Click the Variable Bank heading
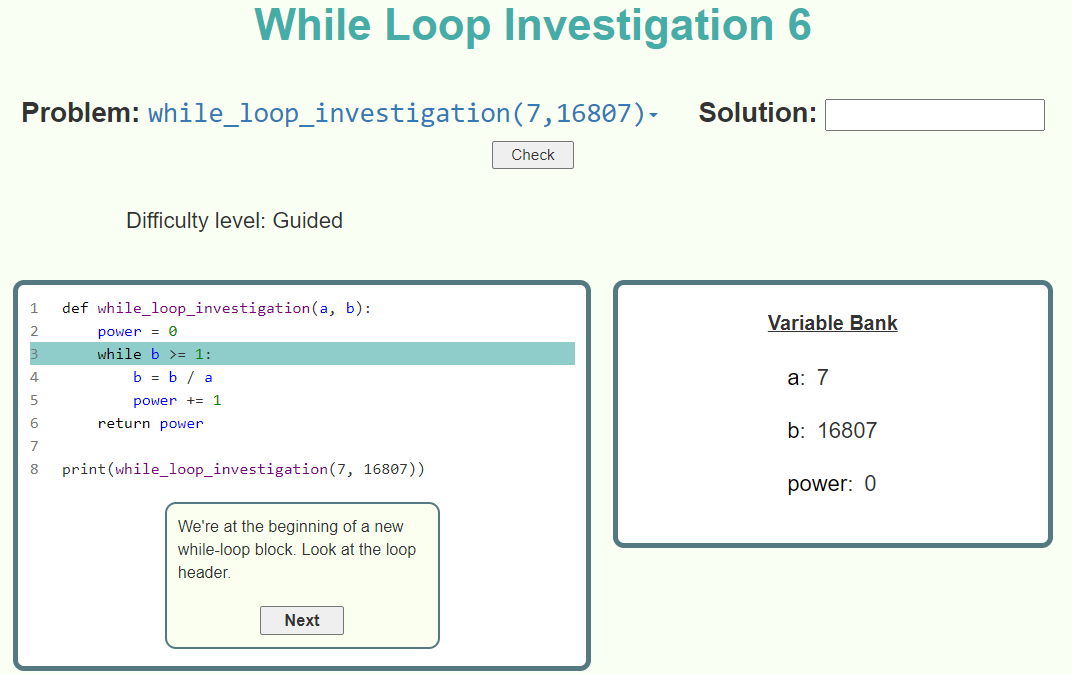This screenshot has width=1072, height=674. pos(832,323)
